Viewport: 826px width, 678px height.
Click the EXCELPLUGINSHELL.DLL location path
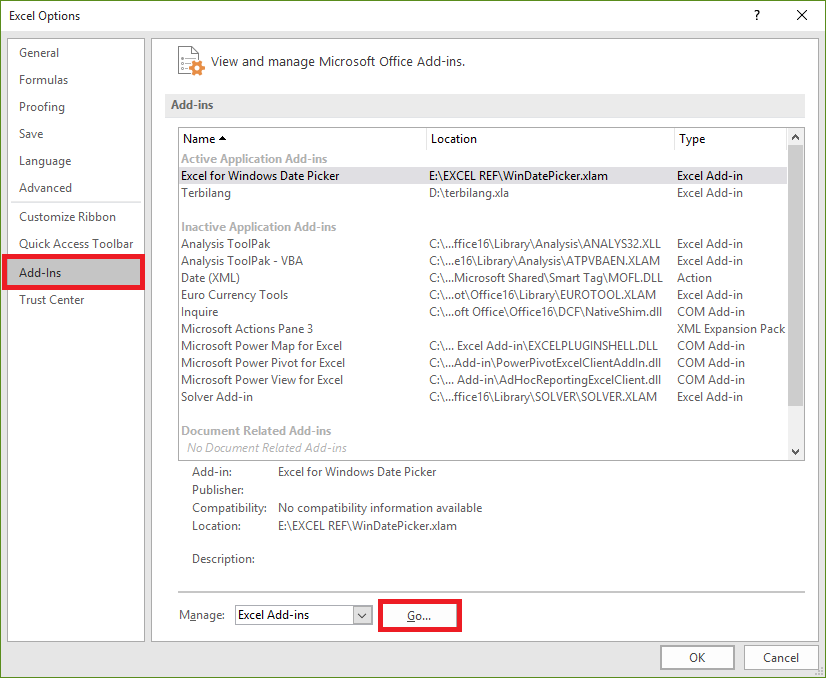pos(543,346)
